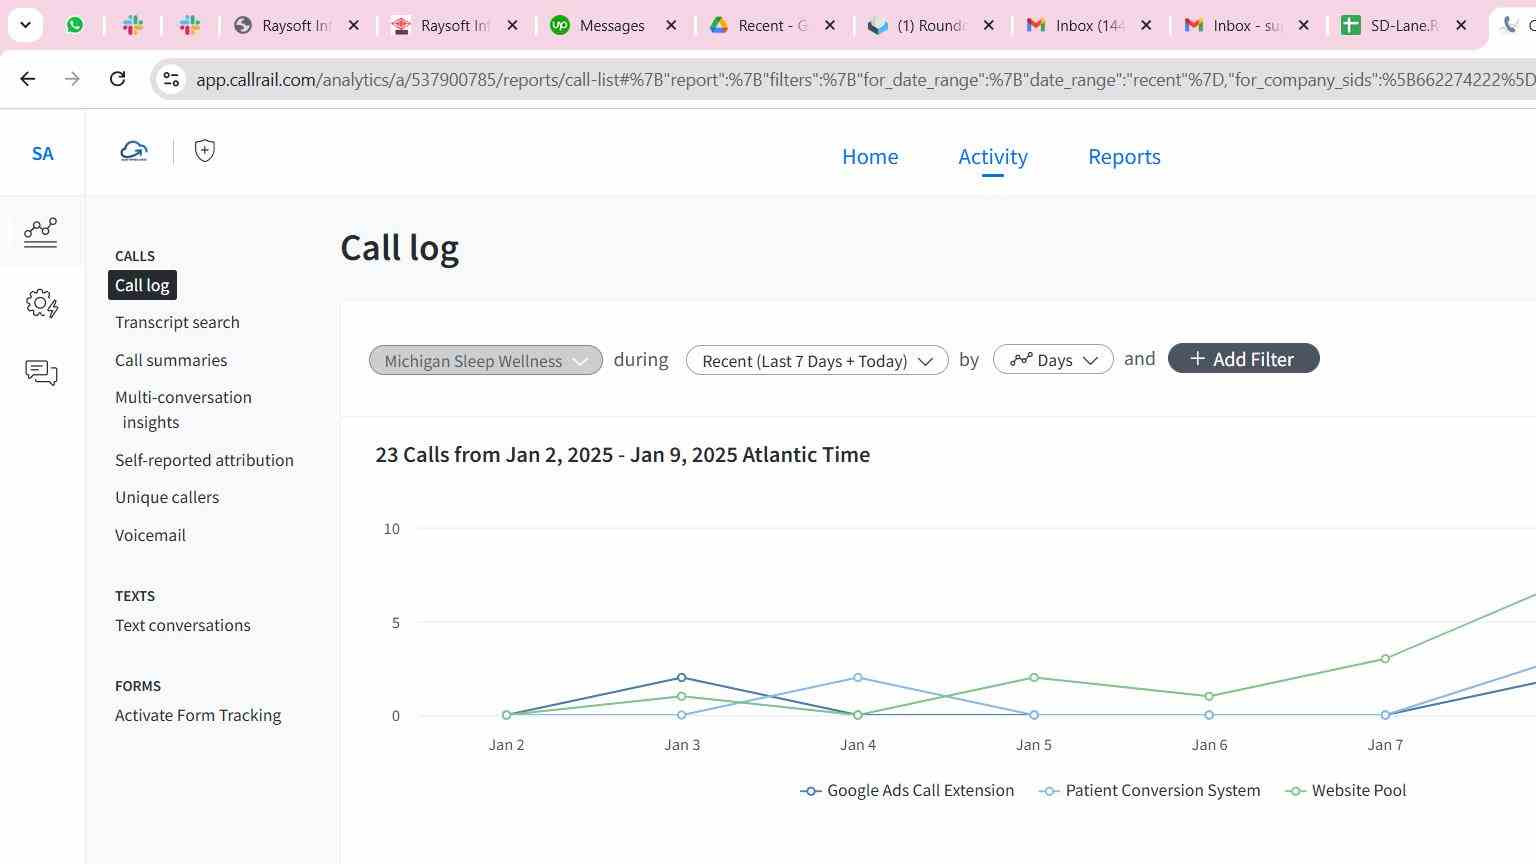Open Multi-conversation insights
This screenshot has width=1536, height=864.
coord(183,410)
